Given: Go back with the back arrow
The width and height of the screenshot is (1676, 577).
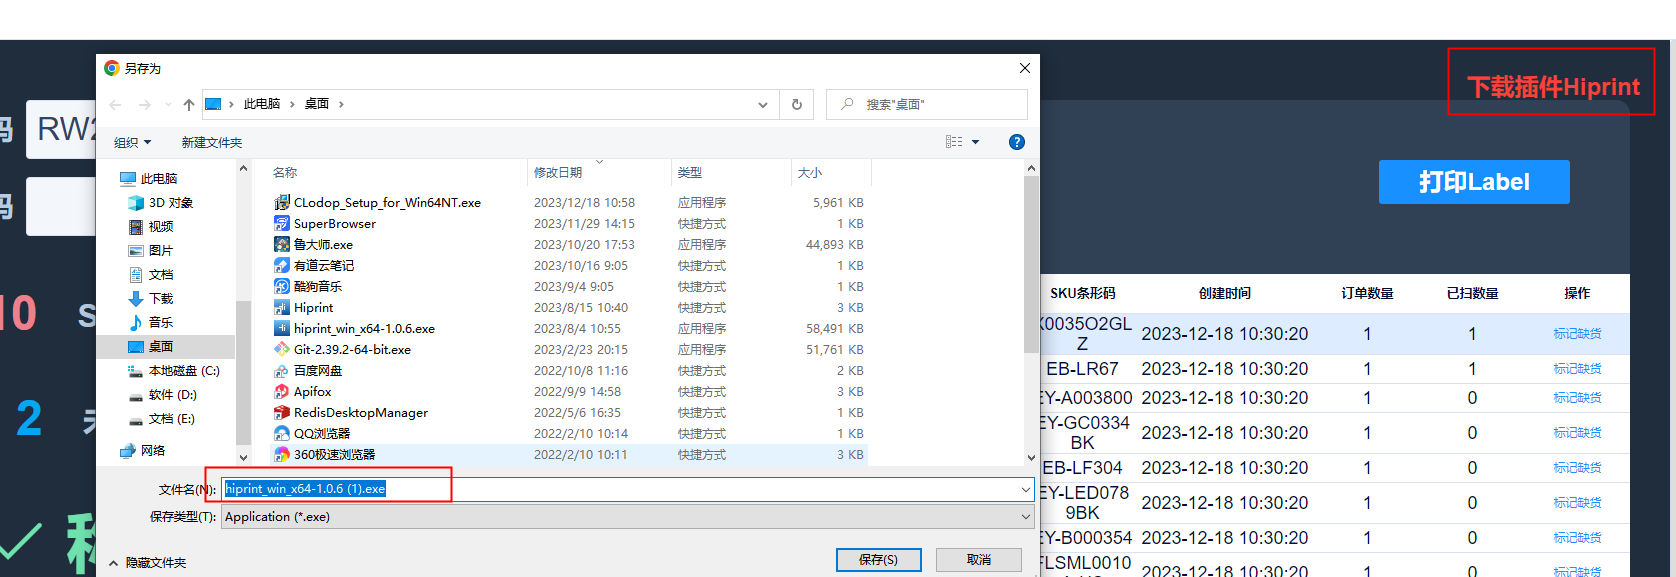Looking at the screenshot, I should tap(115, 104).
